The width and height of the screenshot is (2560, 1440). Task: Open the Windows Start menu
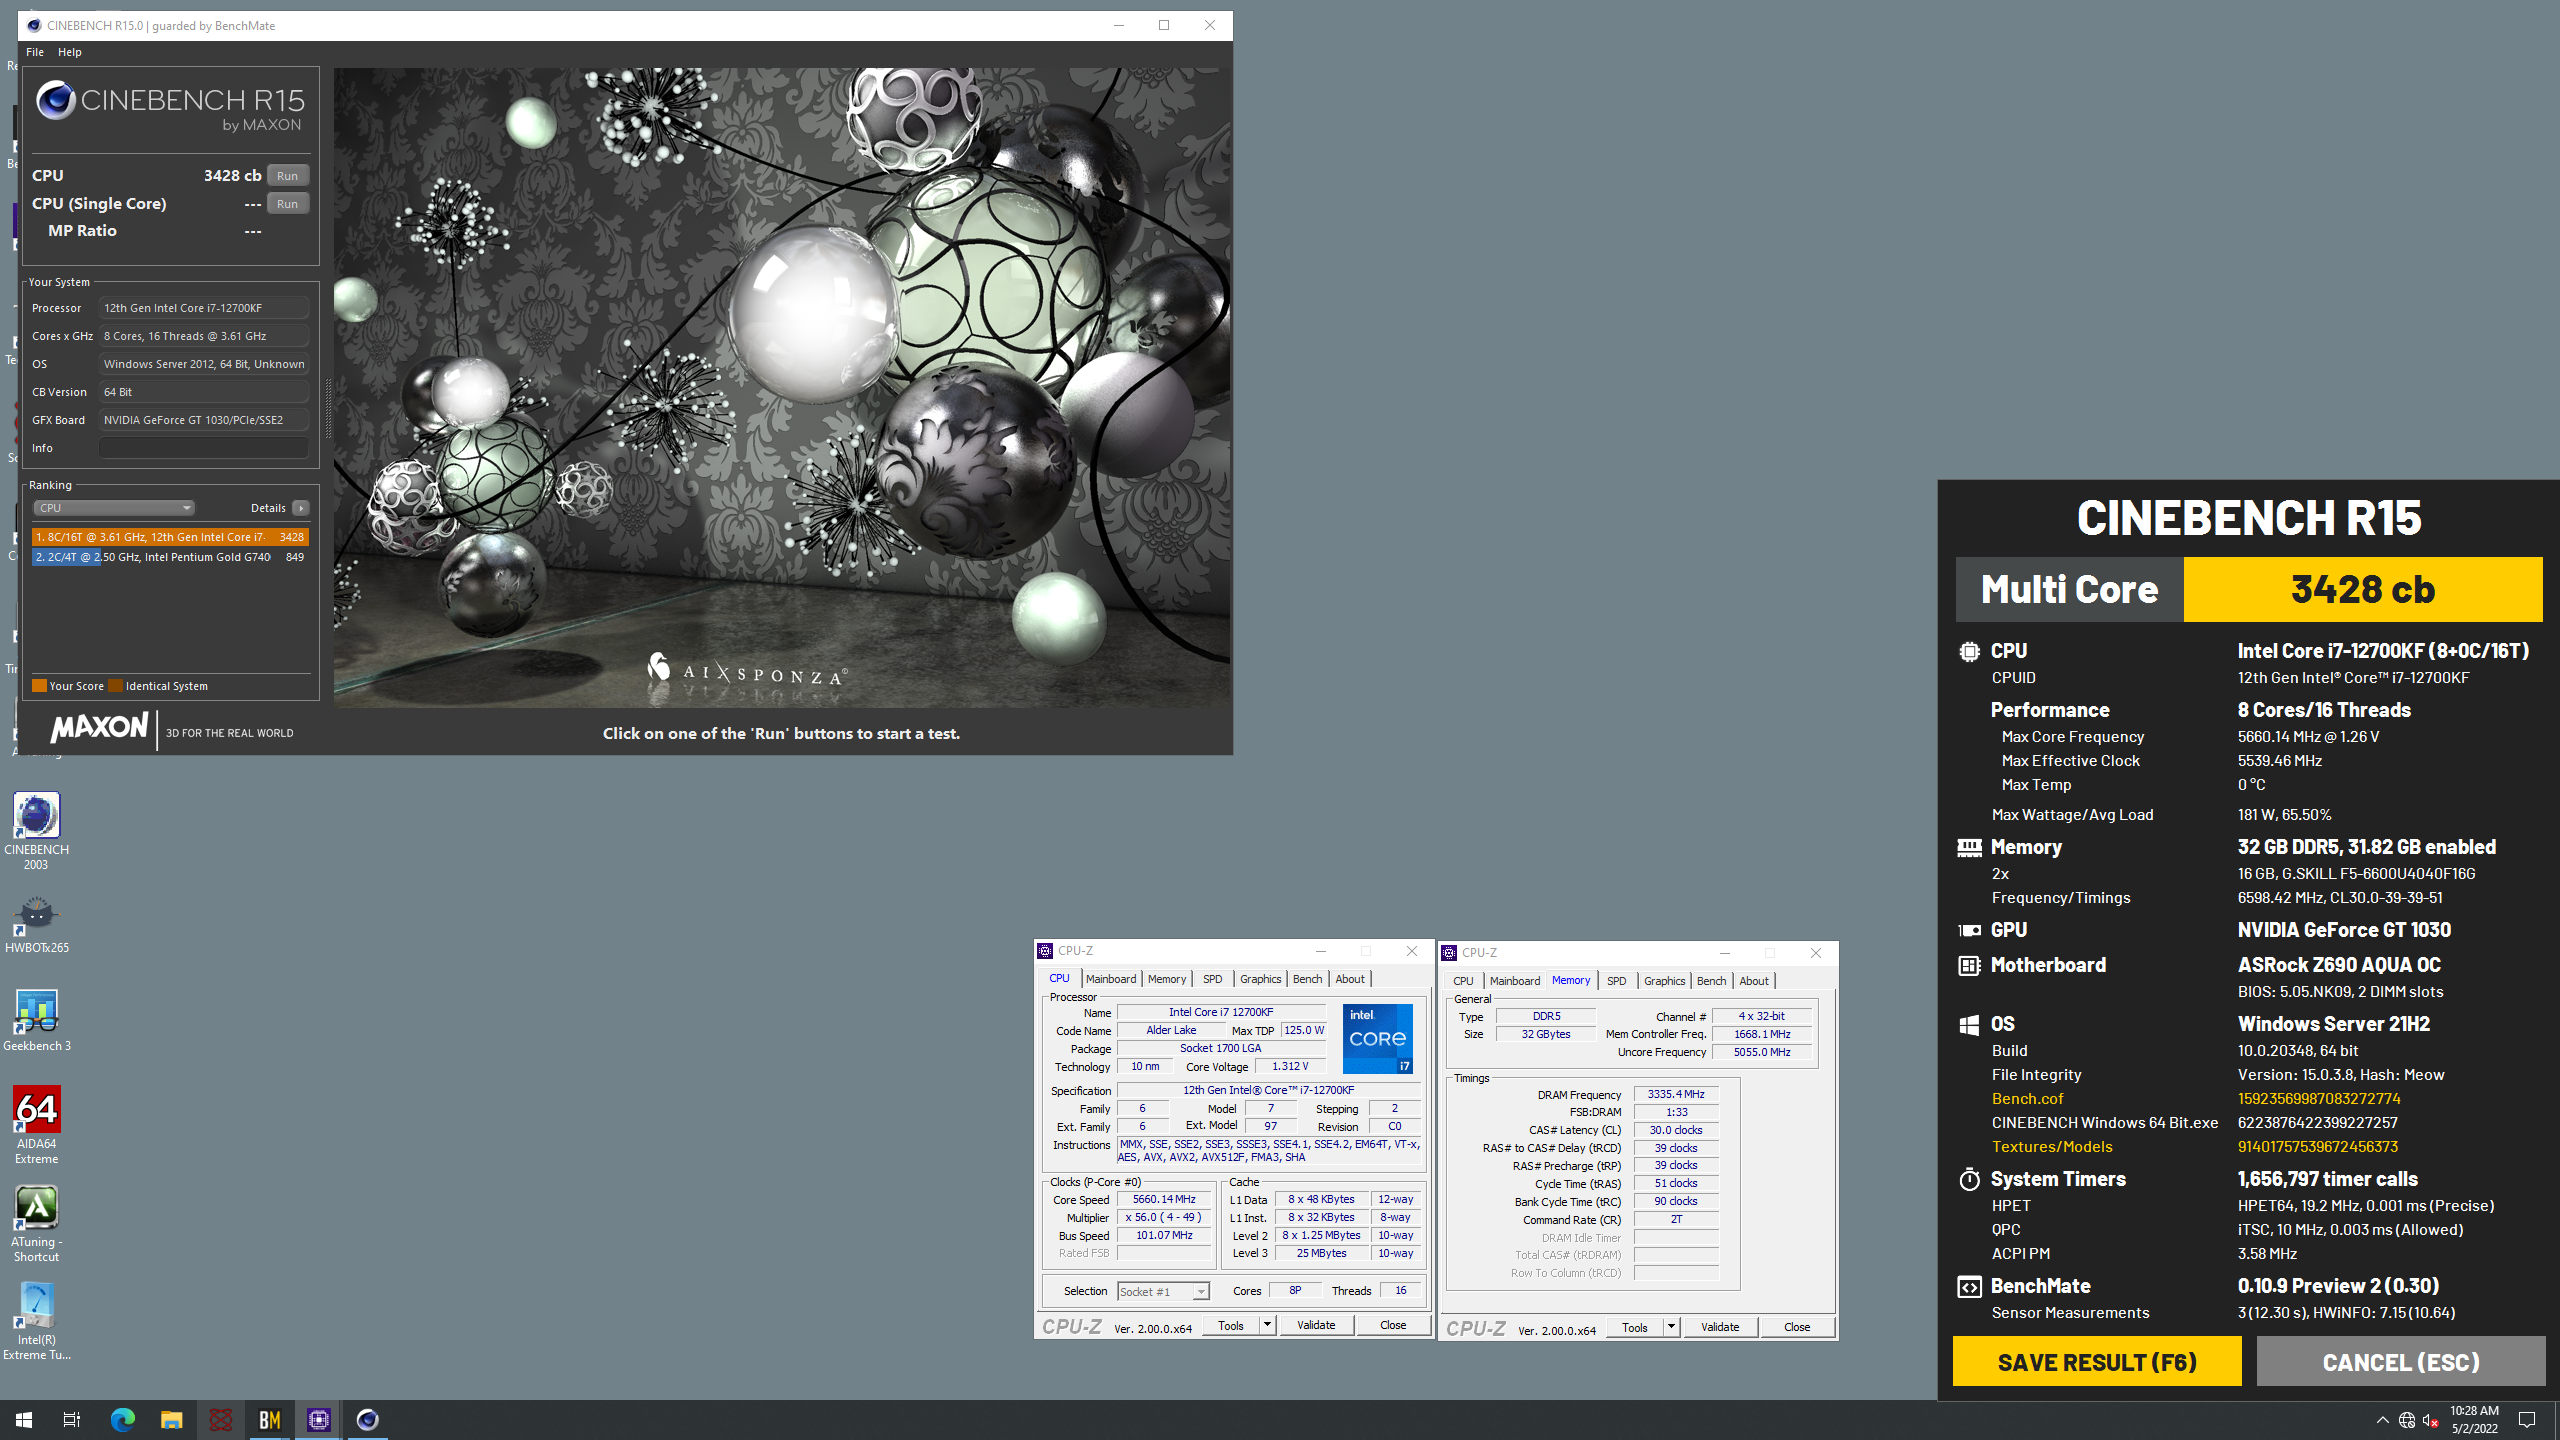pyautogui.click(x=24, y=1419)
